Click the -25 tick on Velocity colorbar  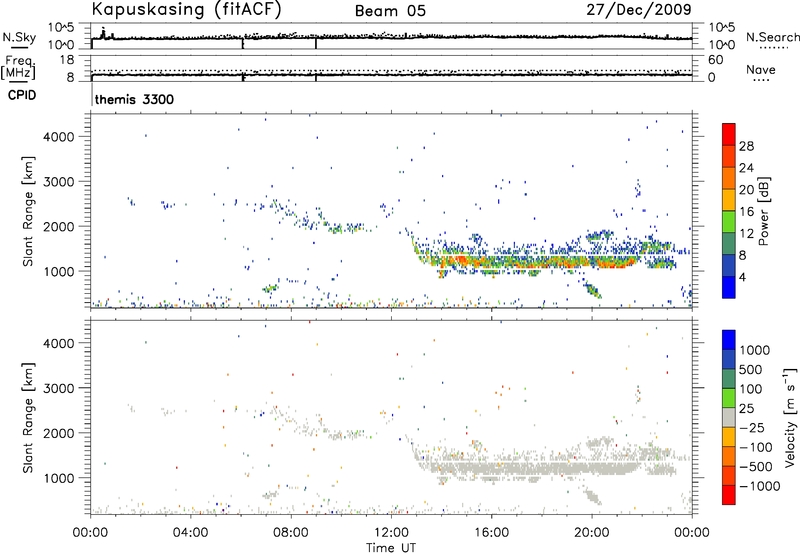752,427
